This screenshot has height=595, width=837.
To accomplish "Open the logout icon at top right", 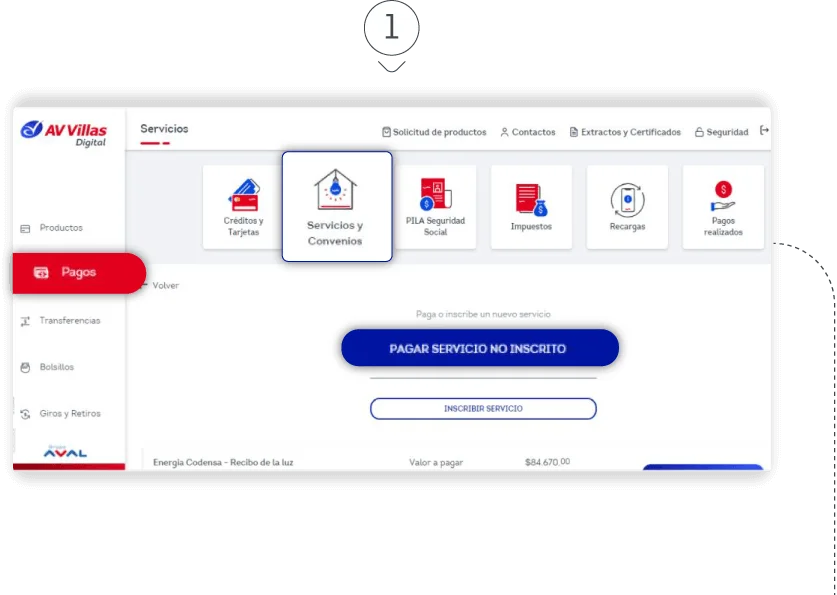I will (x=764, y=131).
